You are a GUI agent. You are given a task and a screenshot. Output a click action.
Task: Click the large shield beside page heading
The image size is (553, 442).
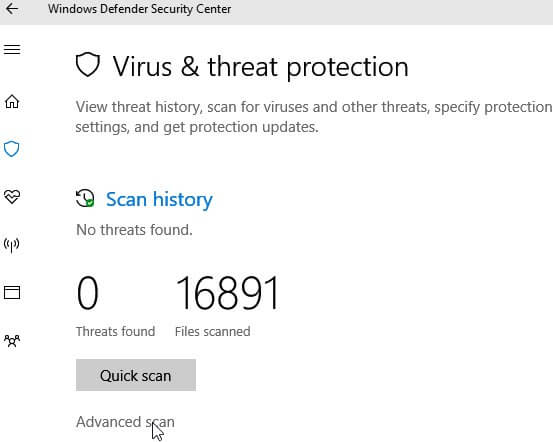88,65
